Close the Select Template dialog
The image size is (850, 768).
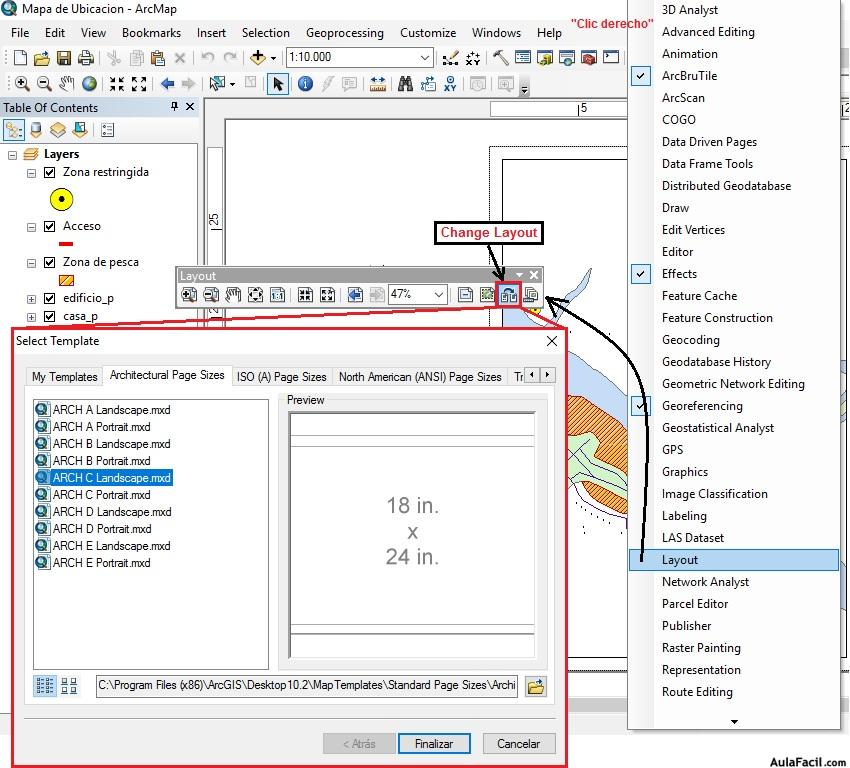[x=552, y=341]
